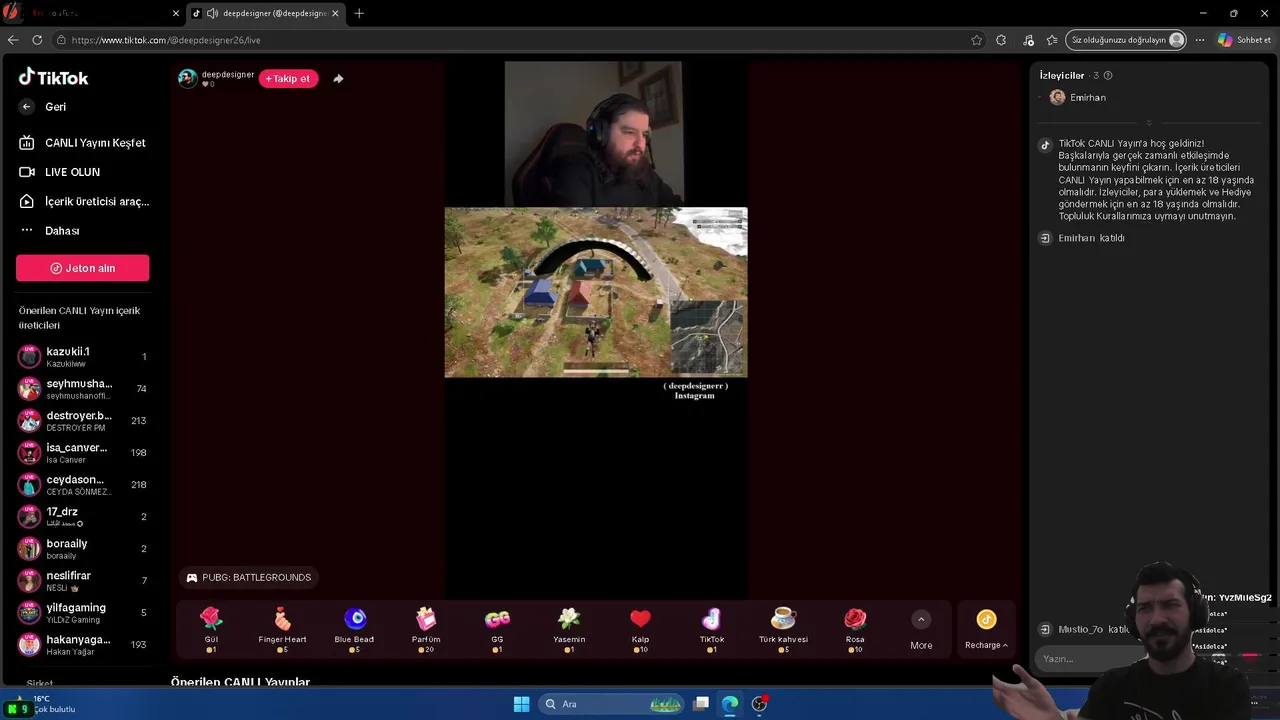Switch to the deepdesigner TikTok tab

point(265,13)
